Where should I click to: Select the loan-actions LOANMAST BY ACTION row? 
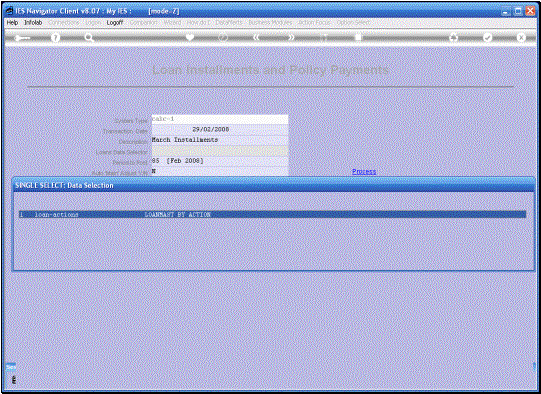click(x=273, y=215)
